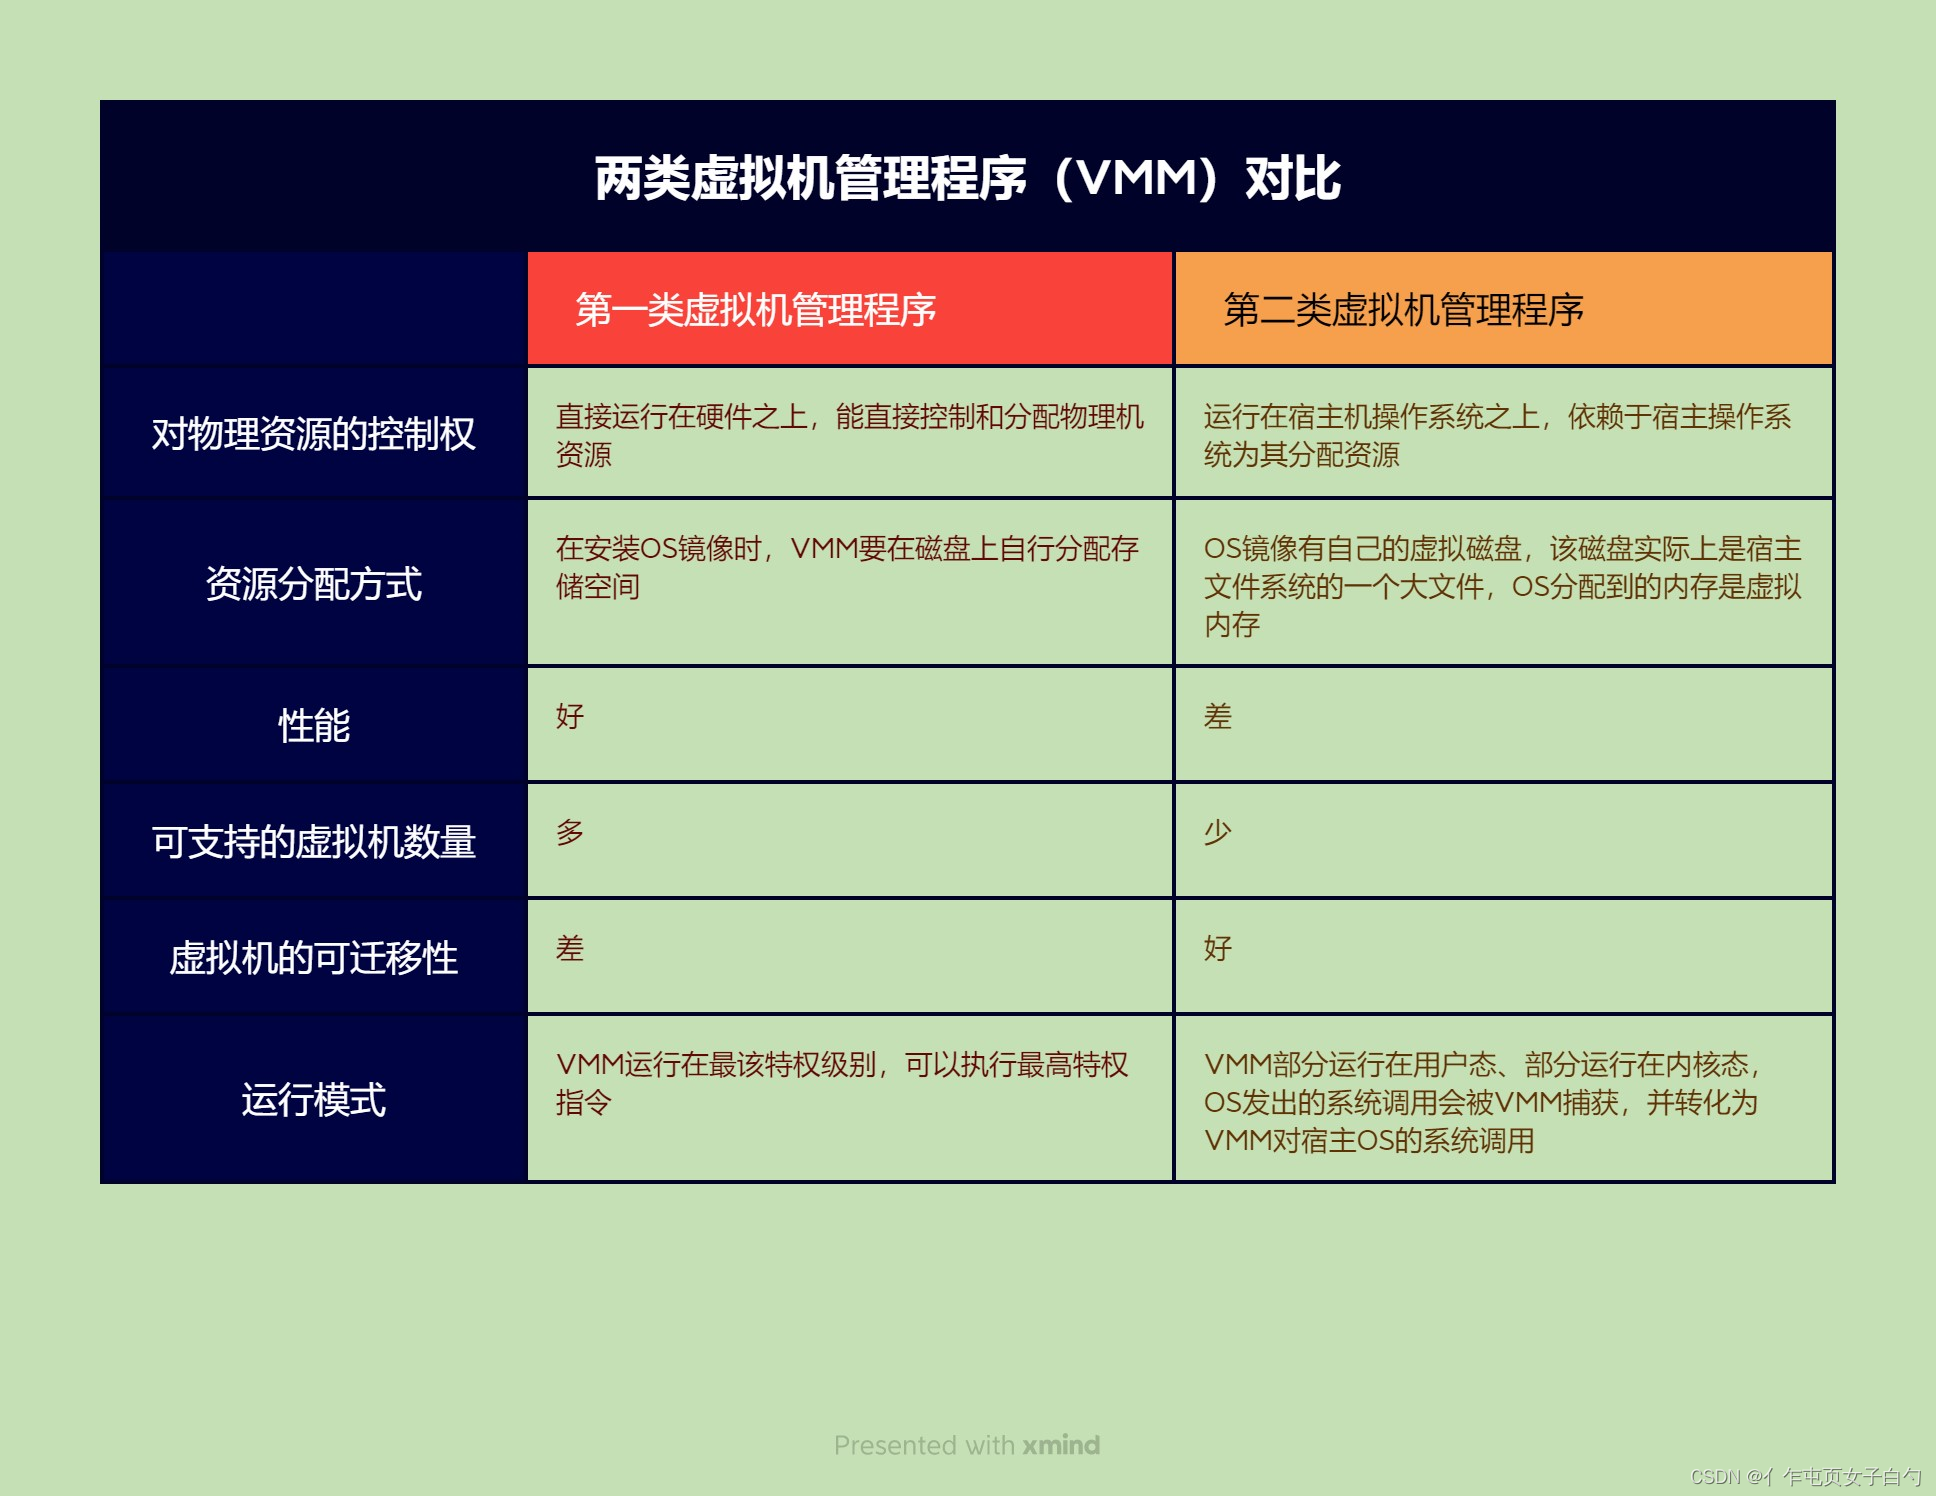Click the '多' cell under first-type column
This screenshot has height=1496, width=1936.
coord(570,833)
